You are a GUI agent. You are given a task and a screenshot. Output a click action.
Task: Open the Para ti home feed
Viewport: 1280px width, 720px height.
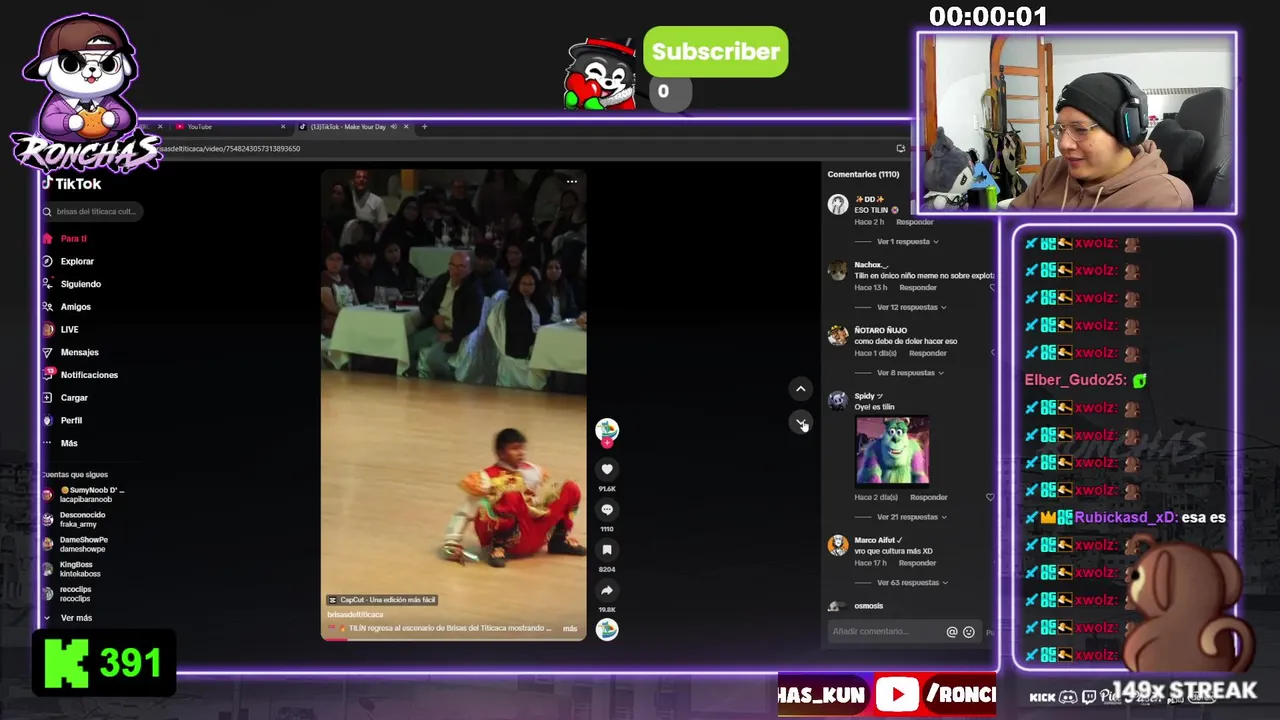click(66, 239)
